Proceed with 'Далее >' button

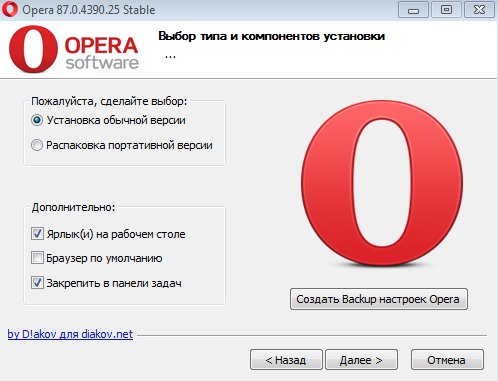pyautogui.click(x=361, y=360)
